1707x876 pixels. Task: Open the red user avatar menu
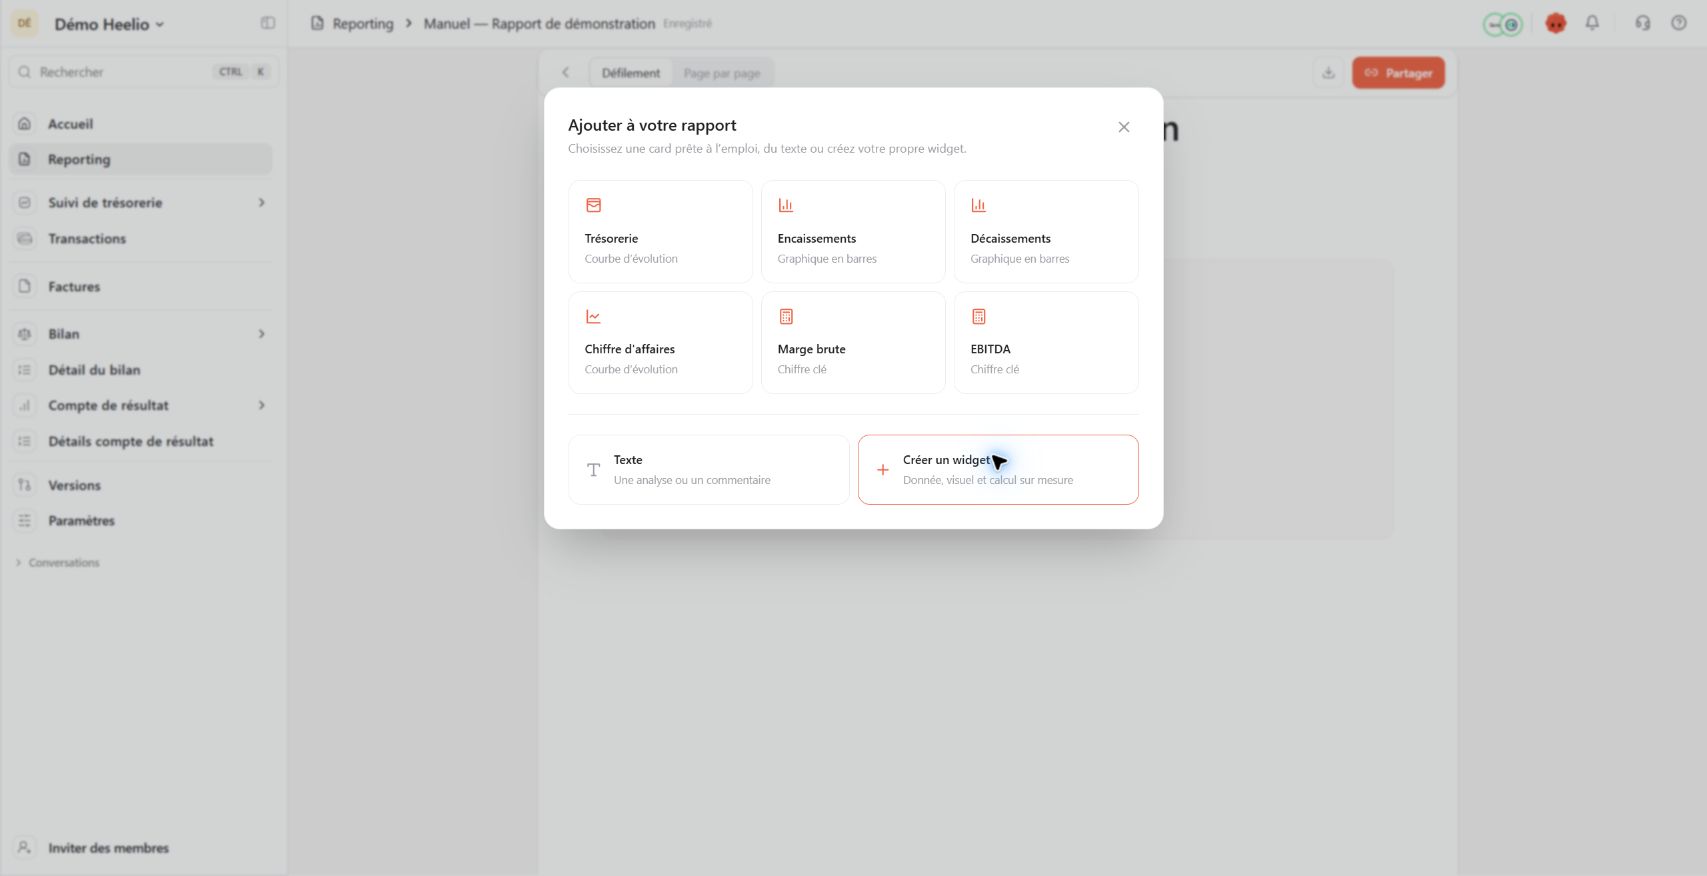point(1556,23)
